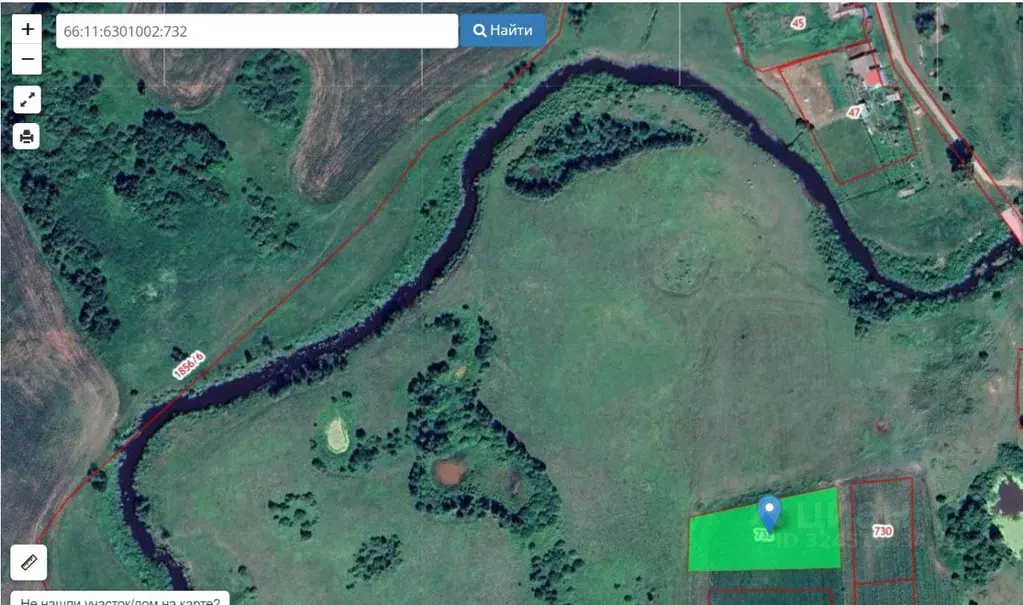Screen dimensions: 1023x605
Task: Focus the cadastral number search field
Action: point(256,31)
